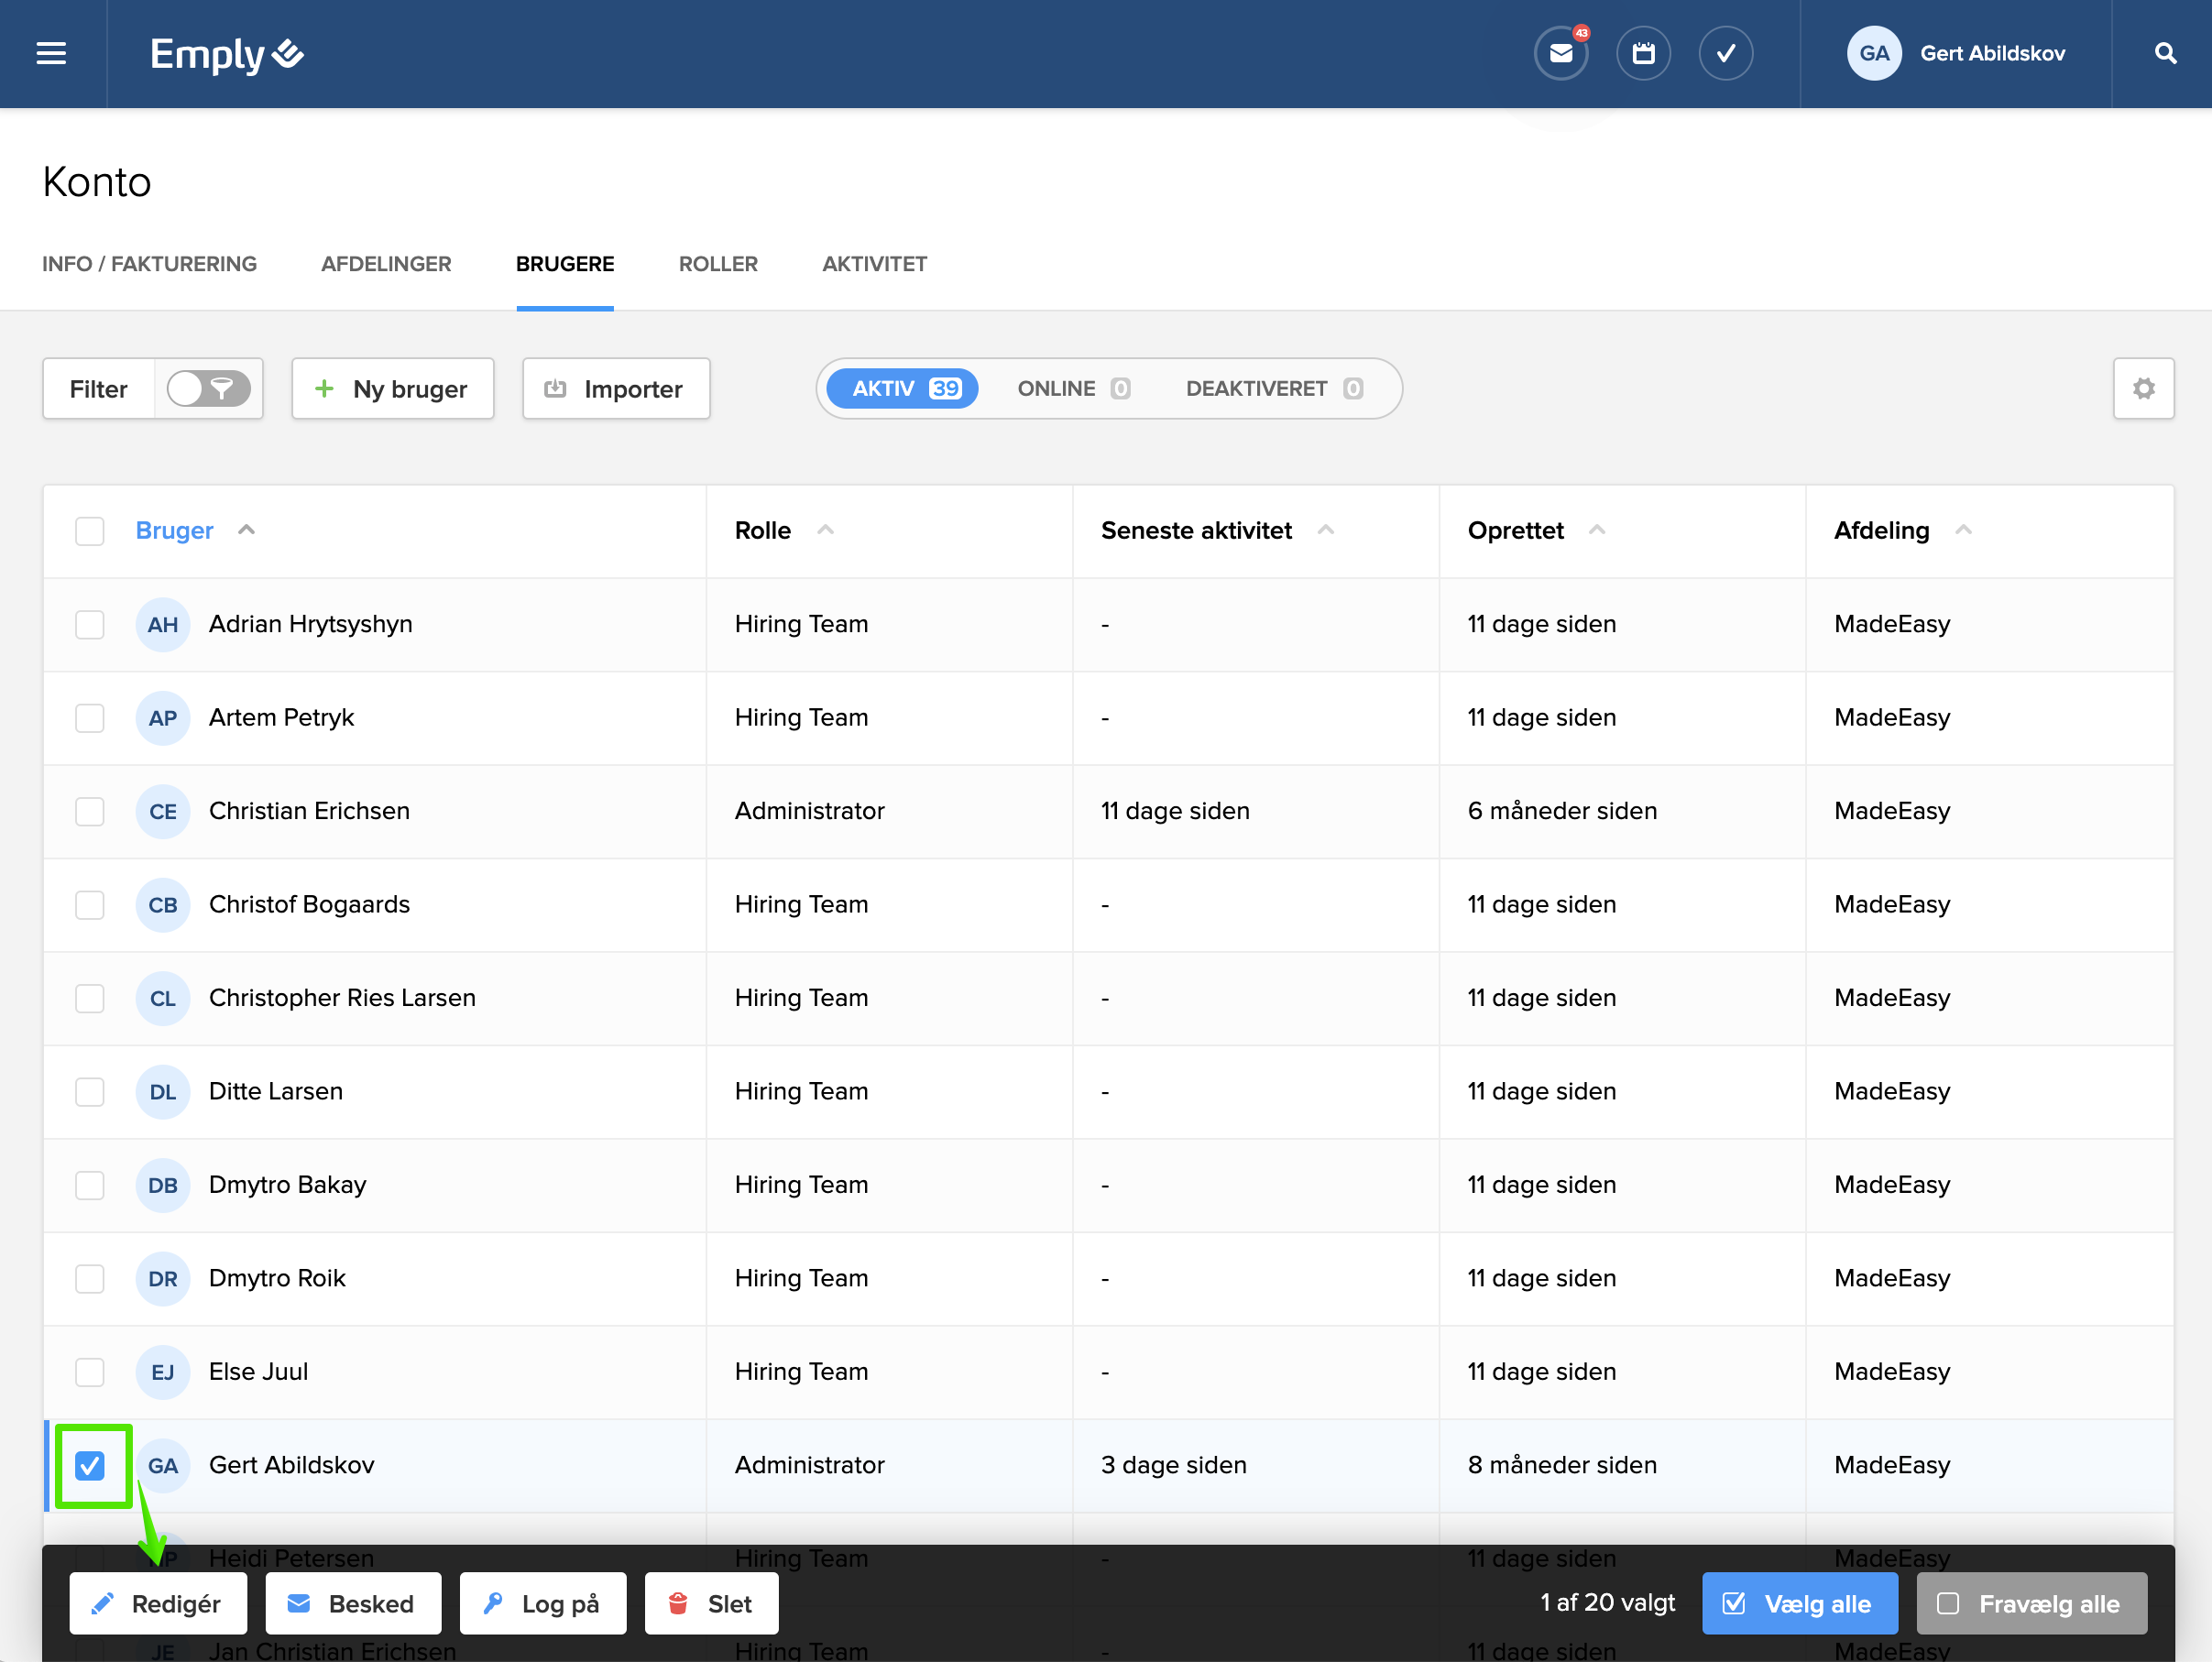Click the Log på key button

(x=542, y=1603)
